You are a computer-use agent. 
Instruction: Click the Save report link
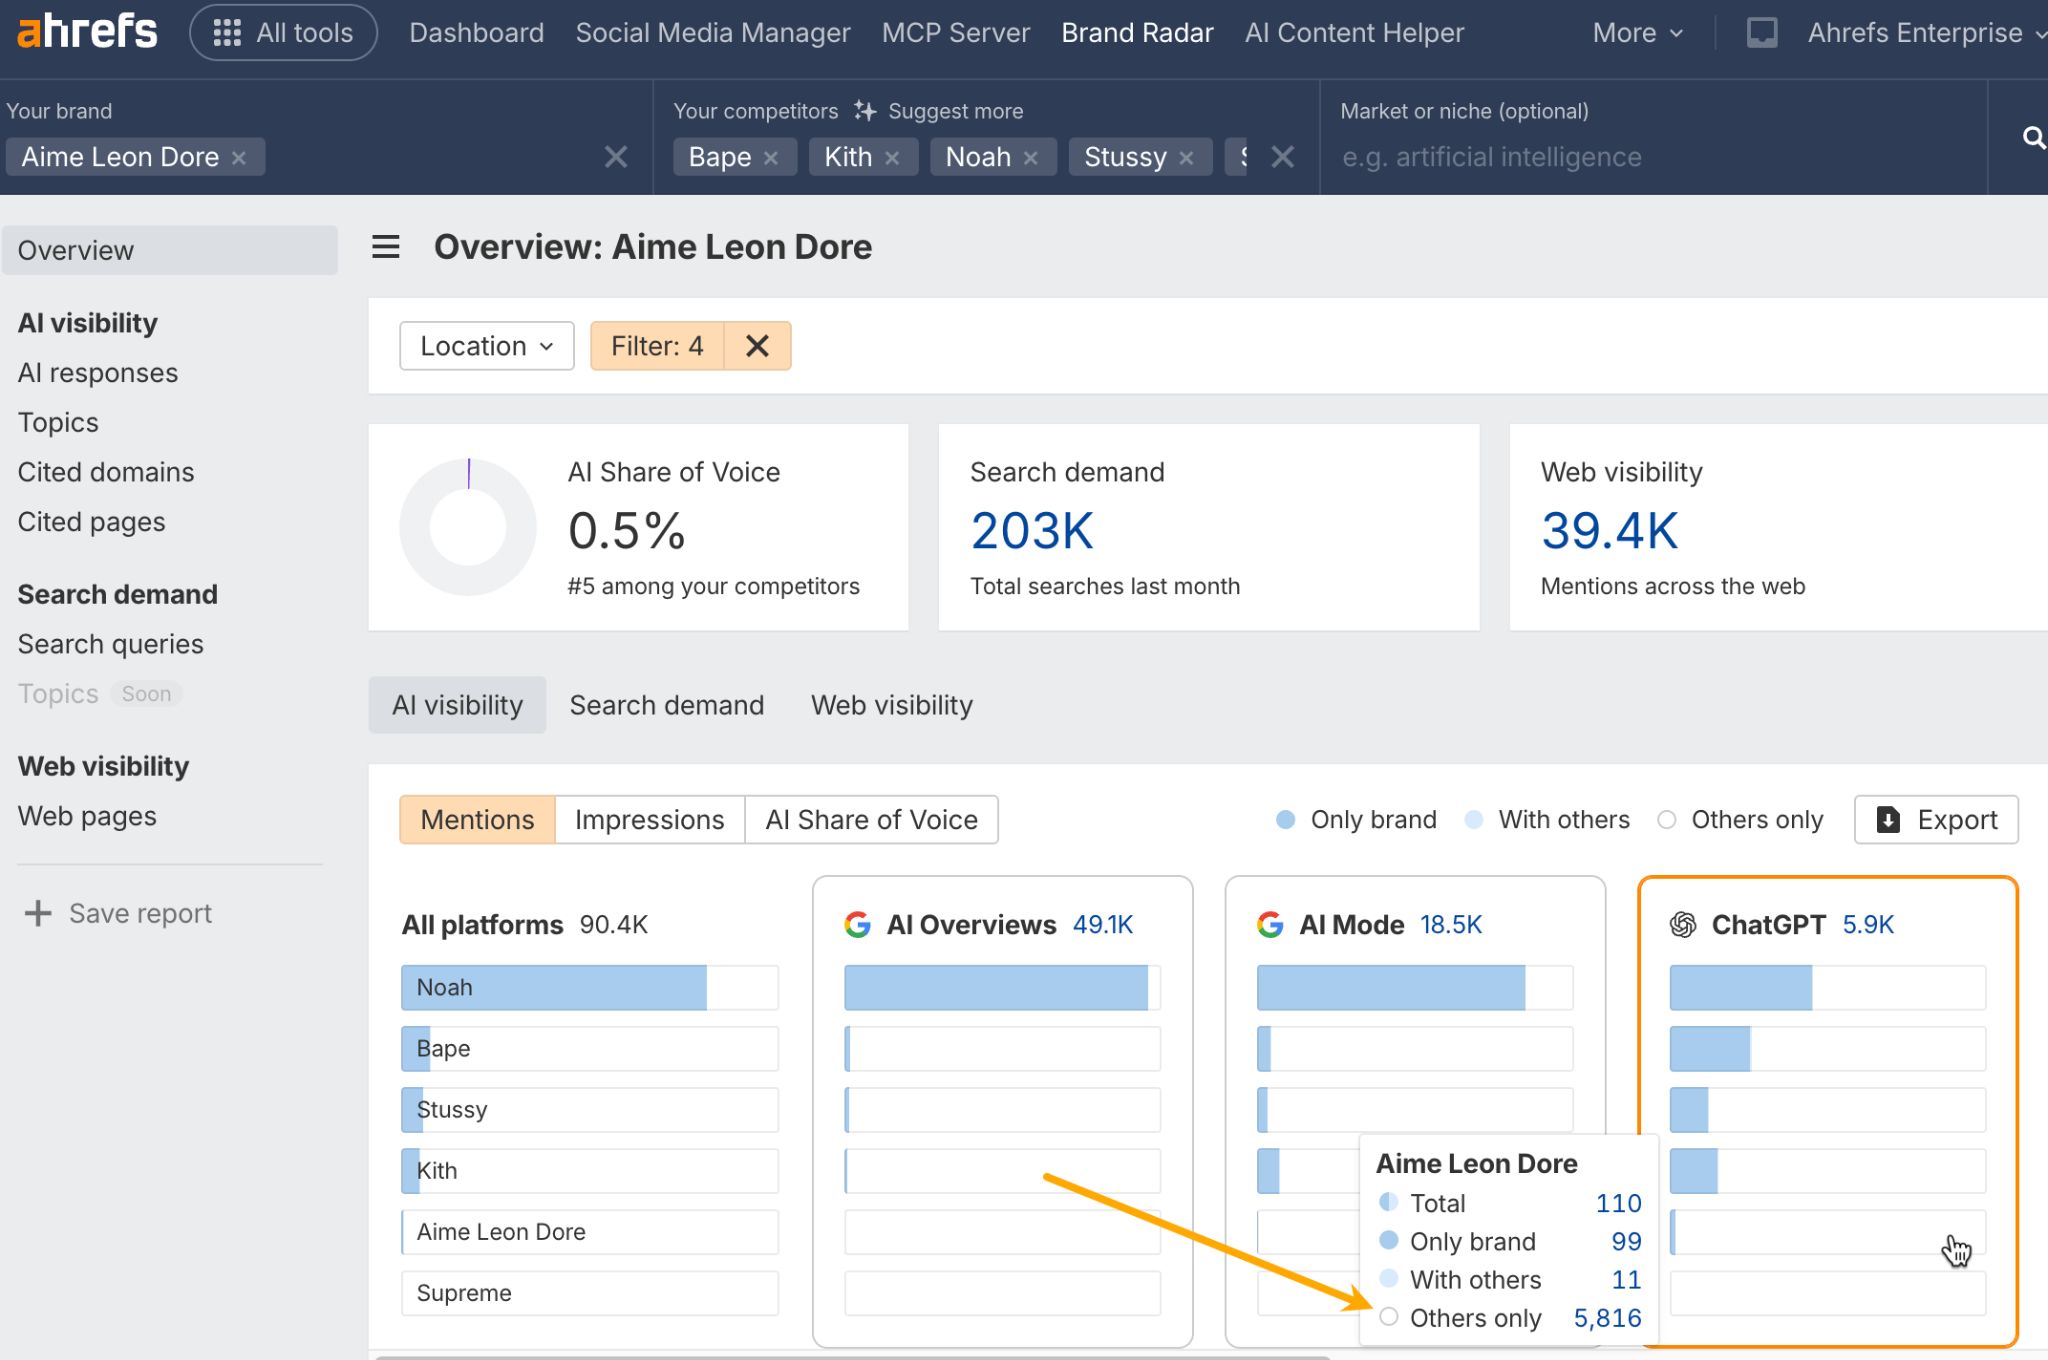(x=139, y=913)
